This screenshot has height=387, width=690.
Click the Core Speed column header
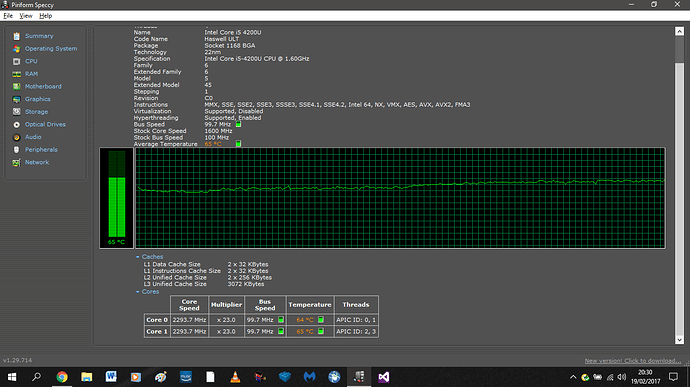tap(189, 305)
